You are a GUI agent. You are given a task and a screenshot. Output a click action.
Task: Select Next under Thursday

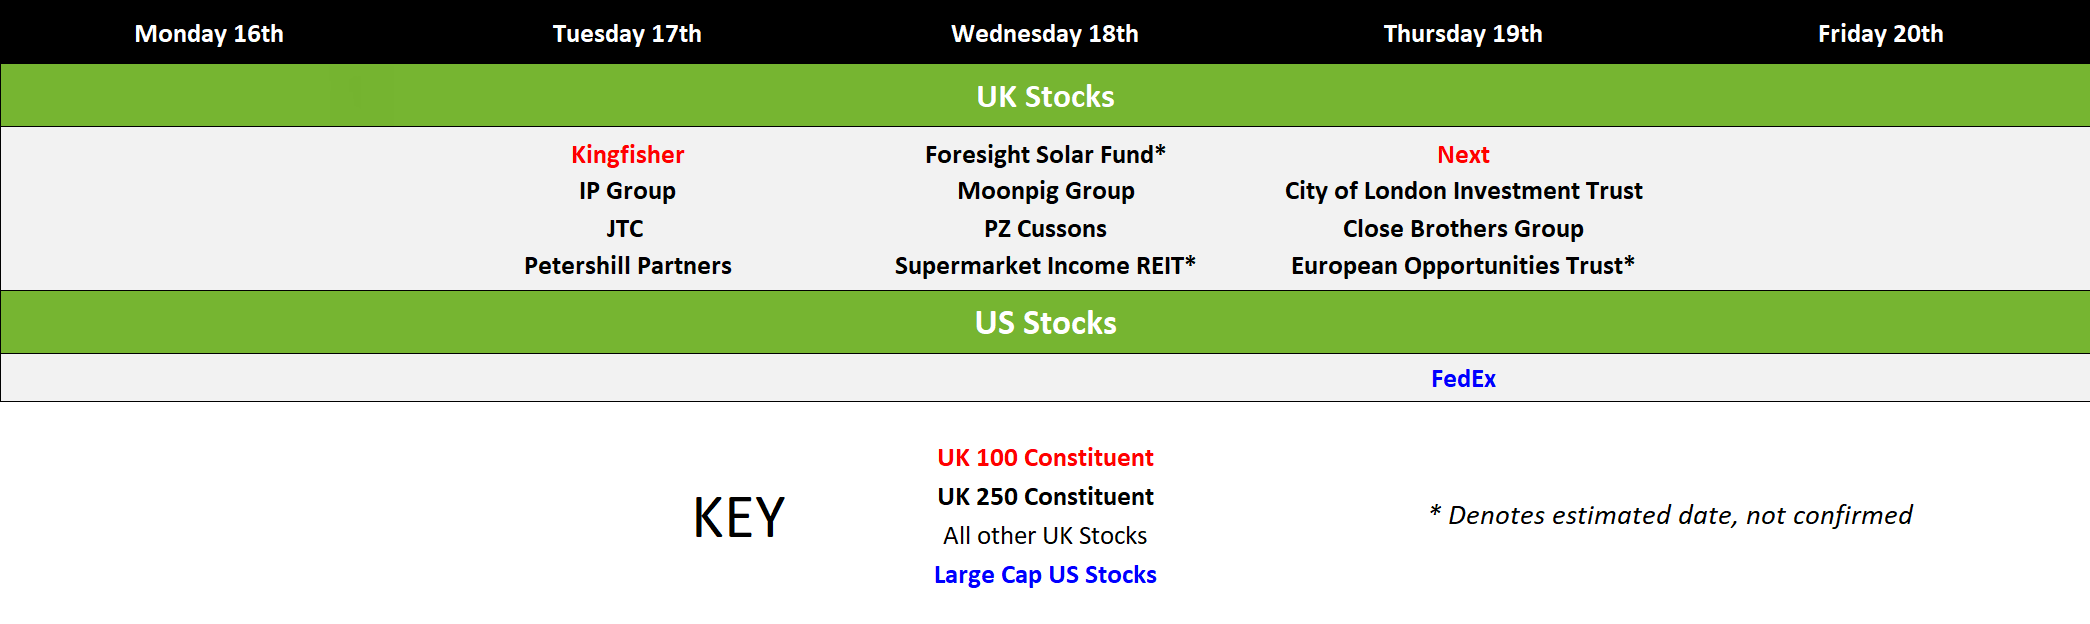pos(1463,154)
